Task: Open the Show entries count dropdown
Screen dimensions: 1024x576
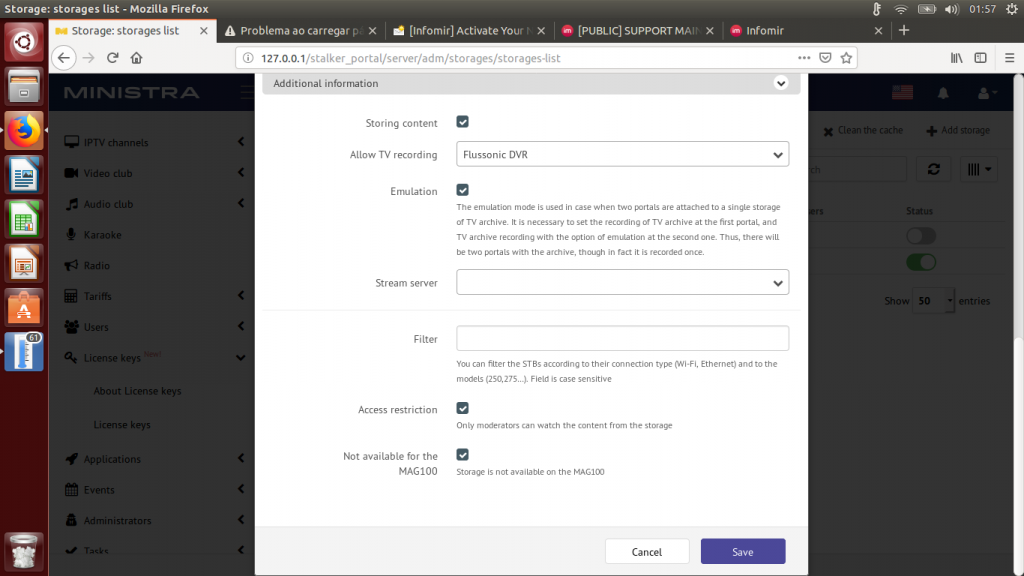Action: point(933,300)
